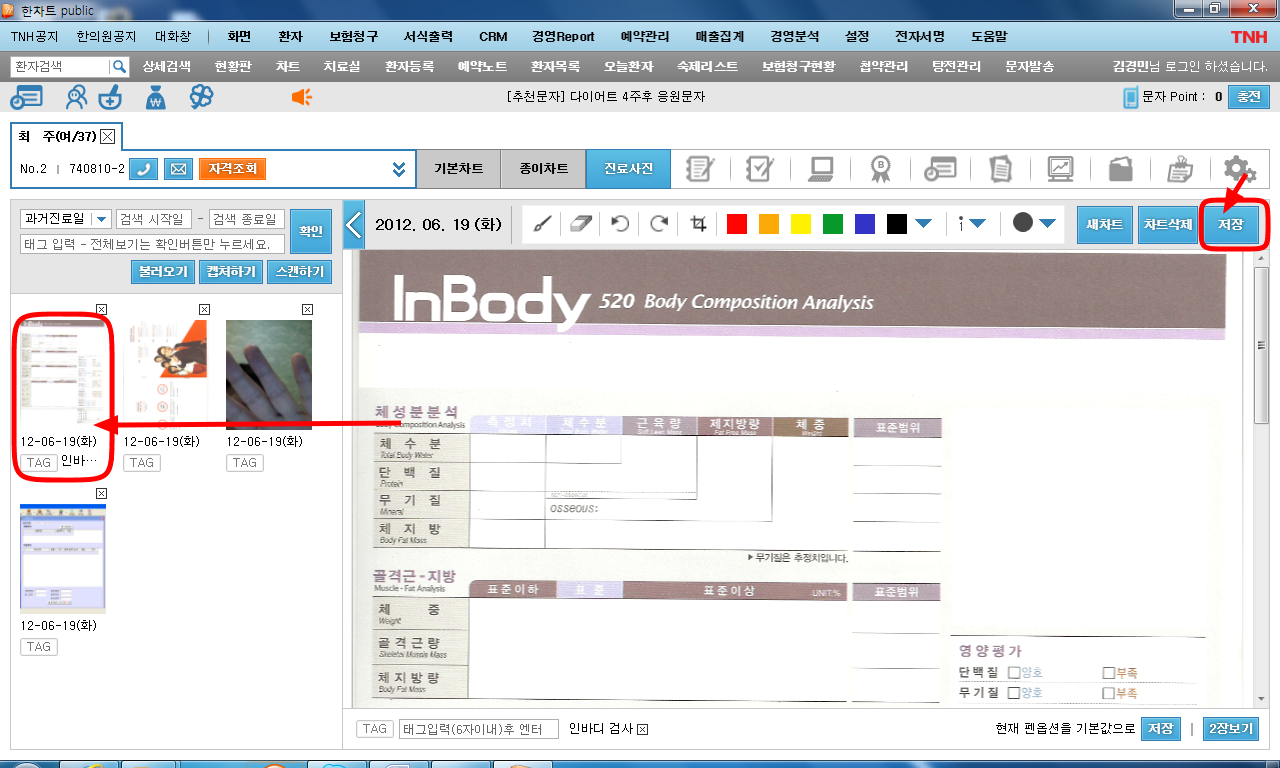1280x768 pixels.
Task: Click the 환자검색 input field
Action: coord(59,67)
